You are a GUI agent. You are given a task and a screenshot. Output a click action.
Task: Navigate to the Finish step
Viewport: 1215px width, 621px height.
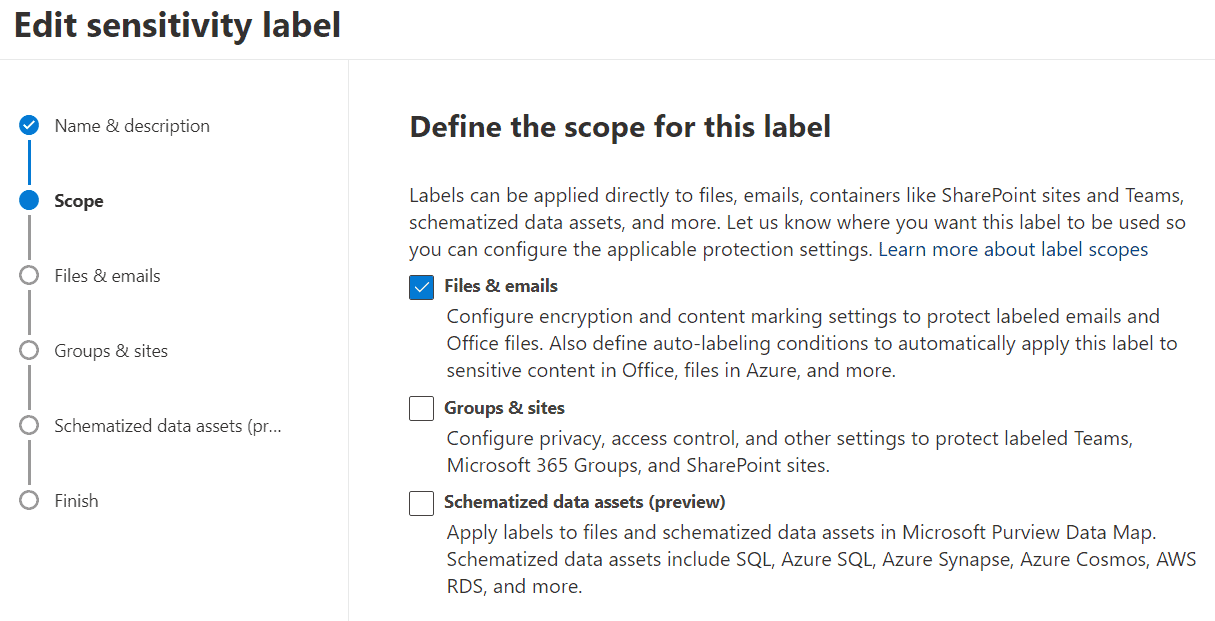pyautogui.click(x=78, y=500)
